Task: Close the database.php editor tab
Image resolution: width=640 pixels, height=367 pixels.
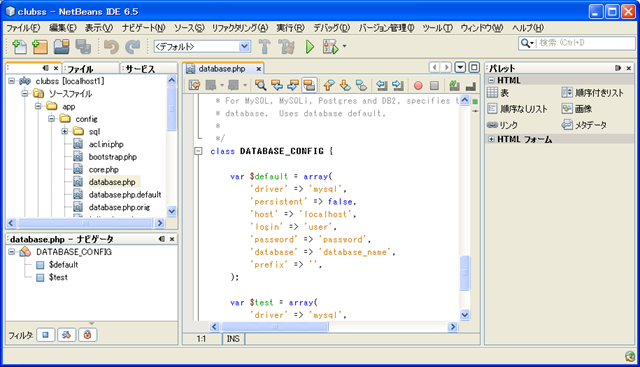Action: coord(258,69)
